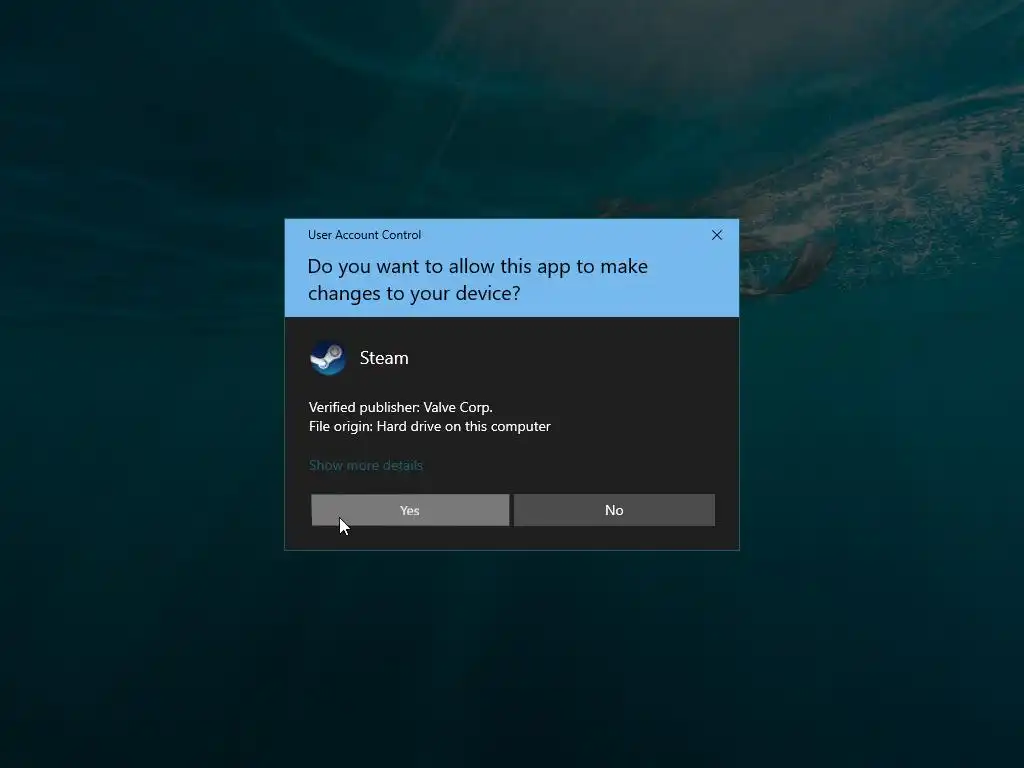1024x768 pixels.
Task: Click Yes to allow Steam changes
Action: [410, 510]
